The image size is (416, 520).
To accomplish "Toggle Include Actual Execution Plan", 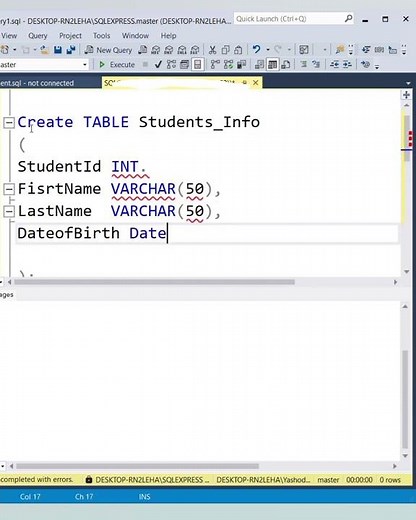I will tap(215, 64).
